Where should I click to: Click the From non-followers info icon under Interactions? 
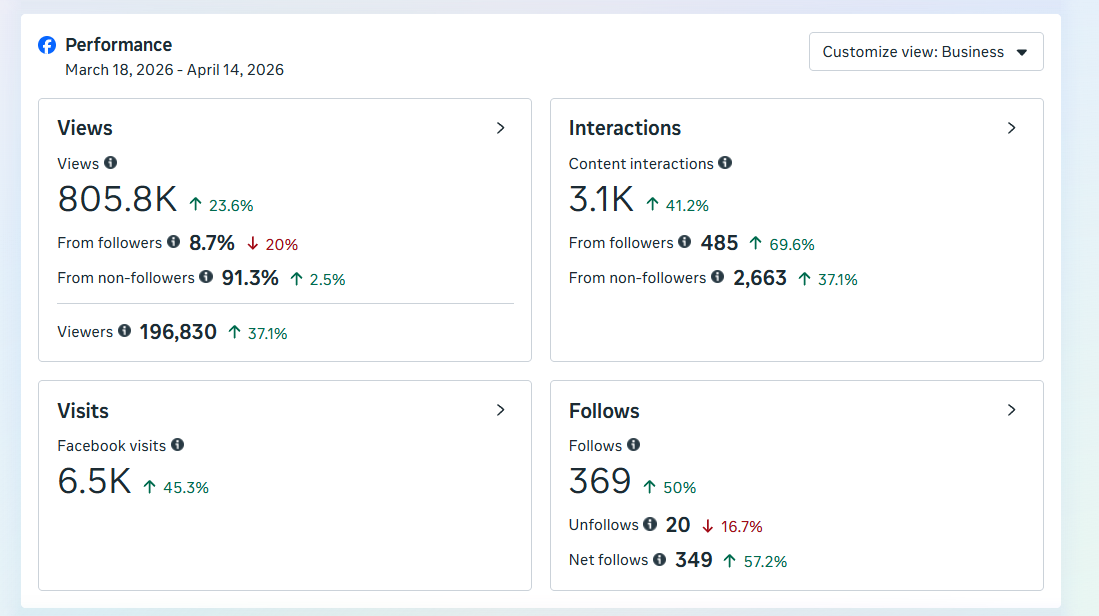[716, 278]
